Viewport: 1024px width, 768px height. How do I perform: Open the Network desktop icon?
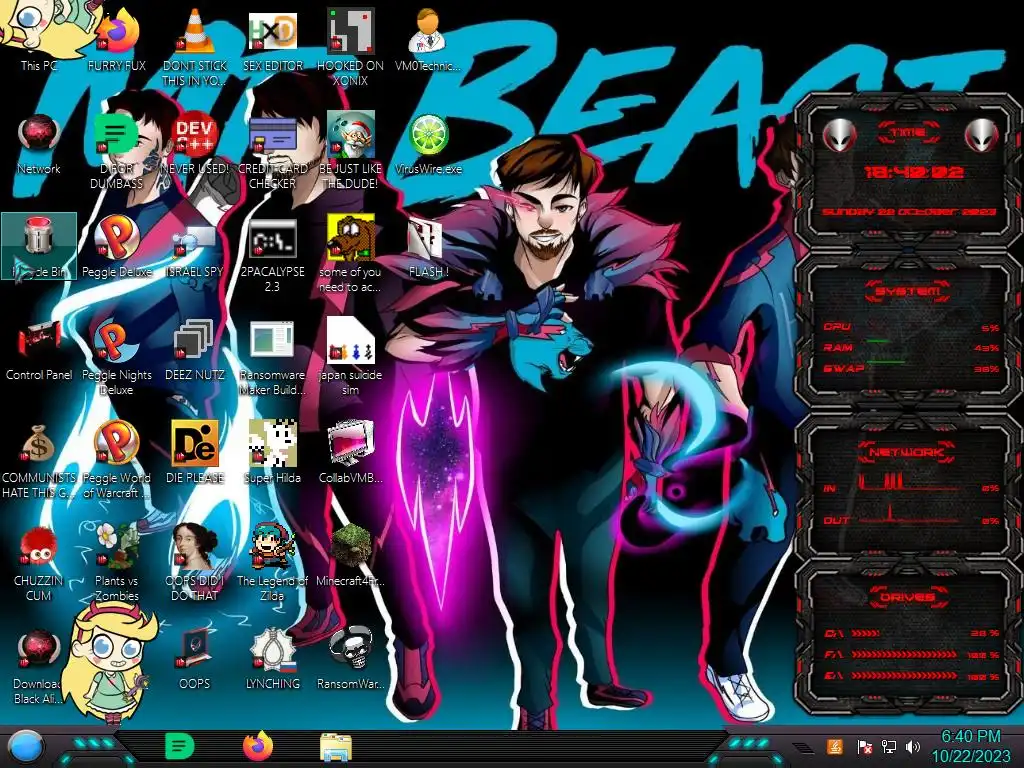39,144
